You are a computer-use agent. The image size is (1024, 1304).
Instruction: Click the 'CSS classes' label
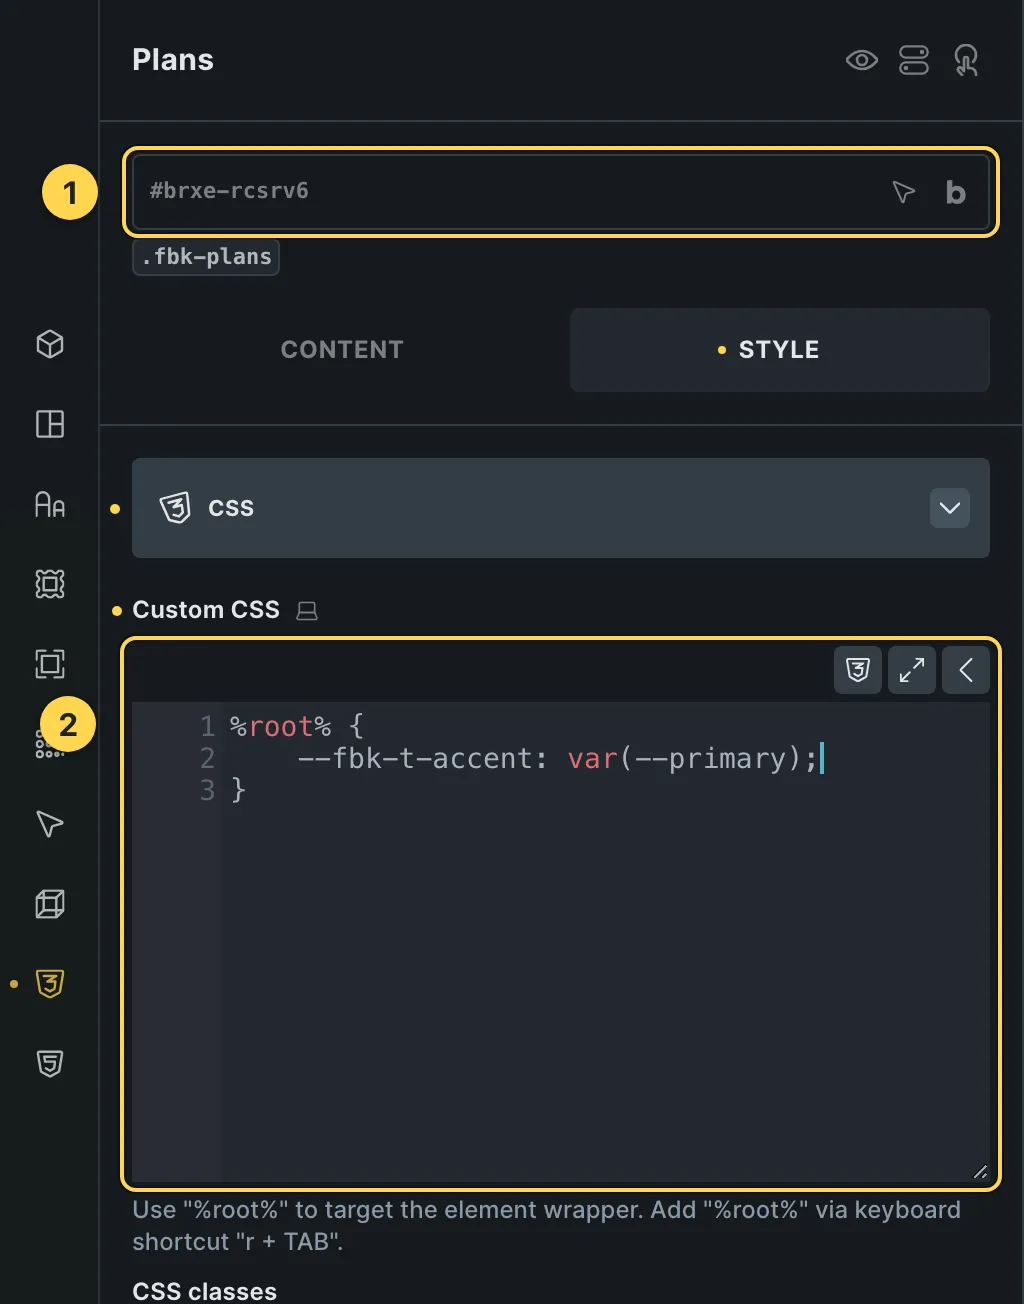(205, 1291)
